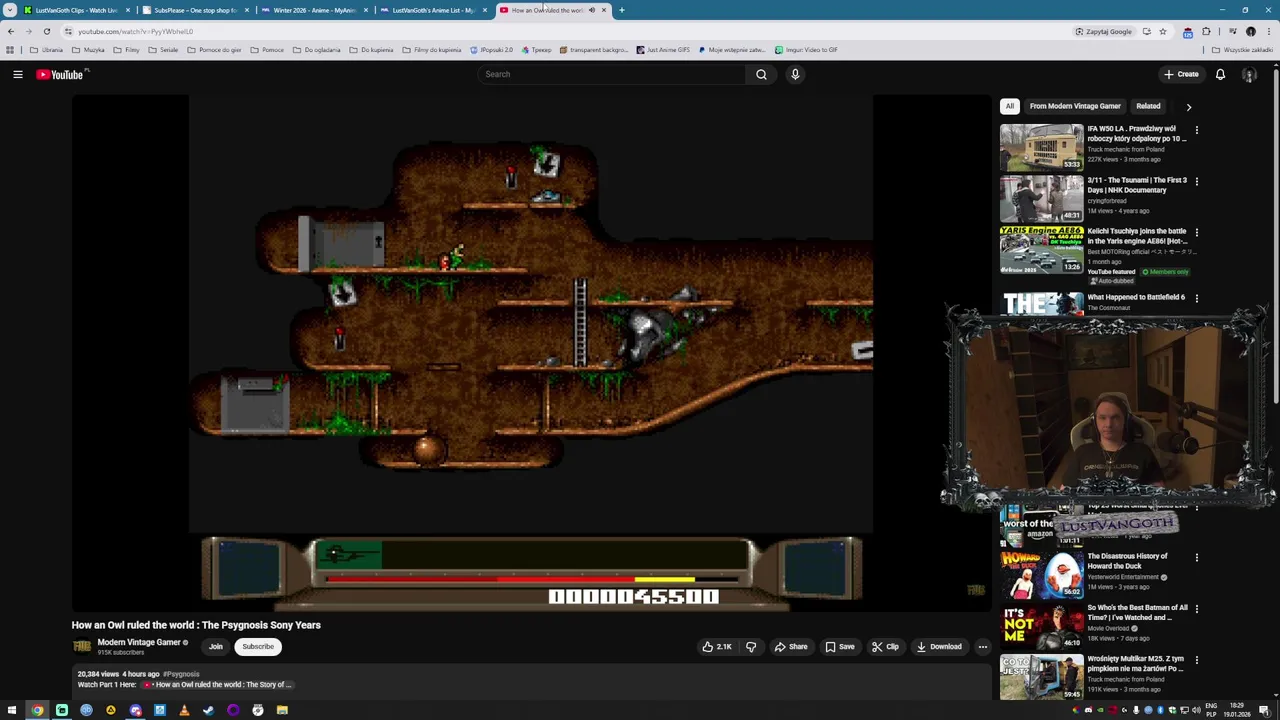Open the Seriale bookmark folder
The height and width of the screenshot is (720, 1280).
[163, 49]
